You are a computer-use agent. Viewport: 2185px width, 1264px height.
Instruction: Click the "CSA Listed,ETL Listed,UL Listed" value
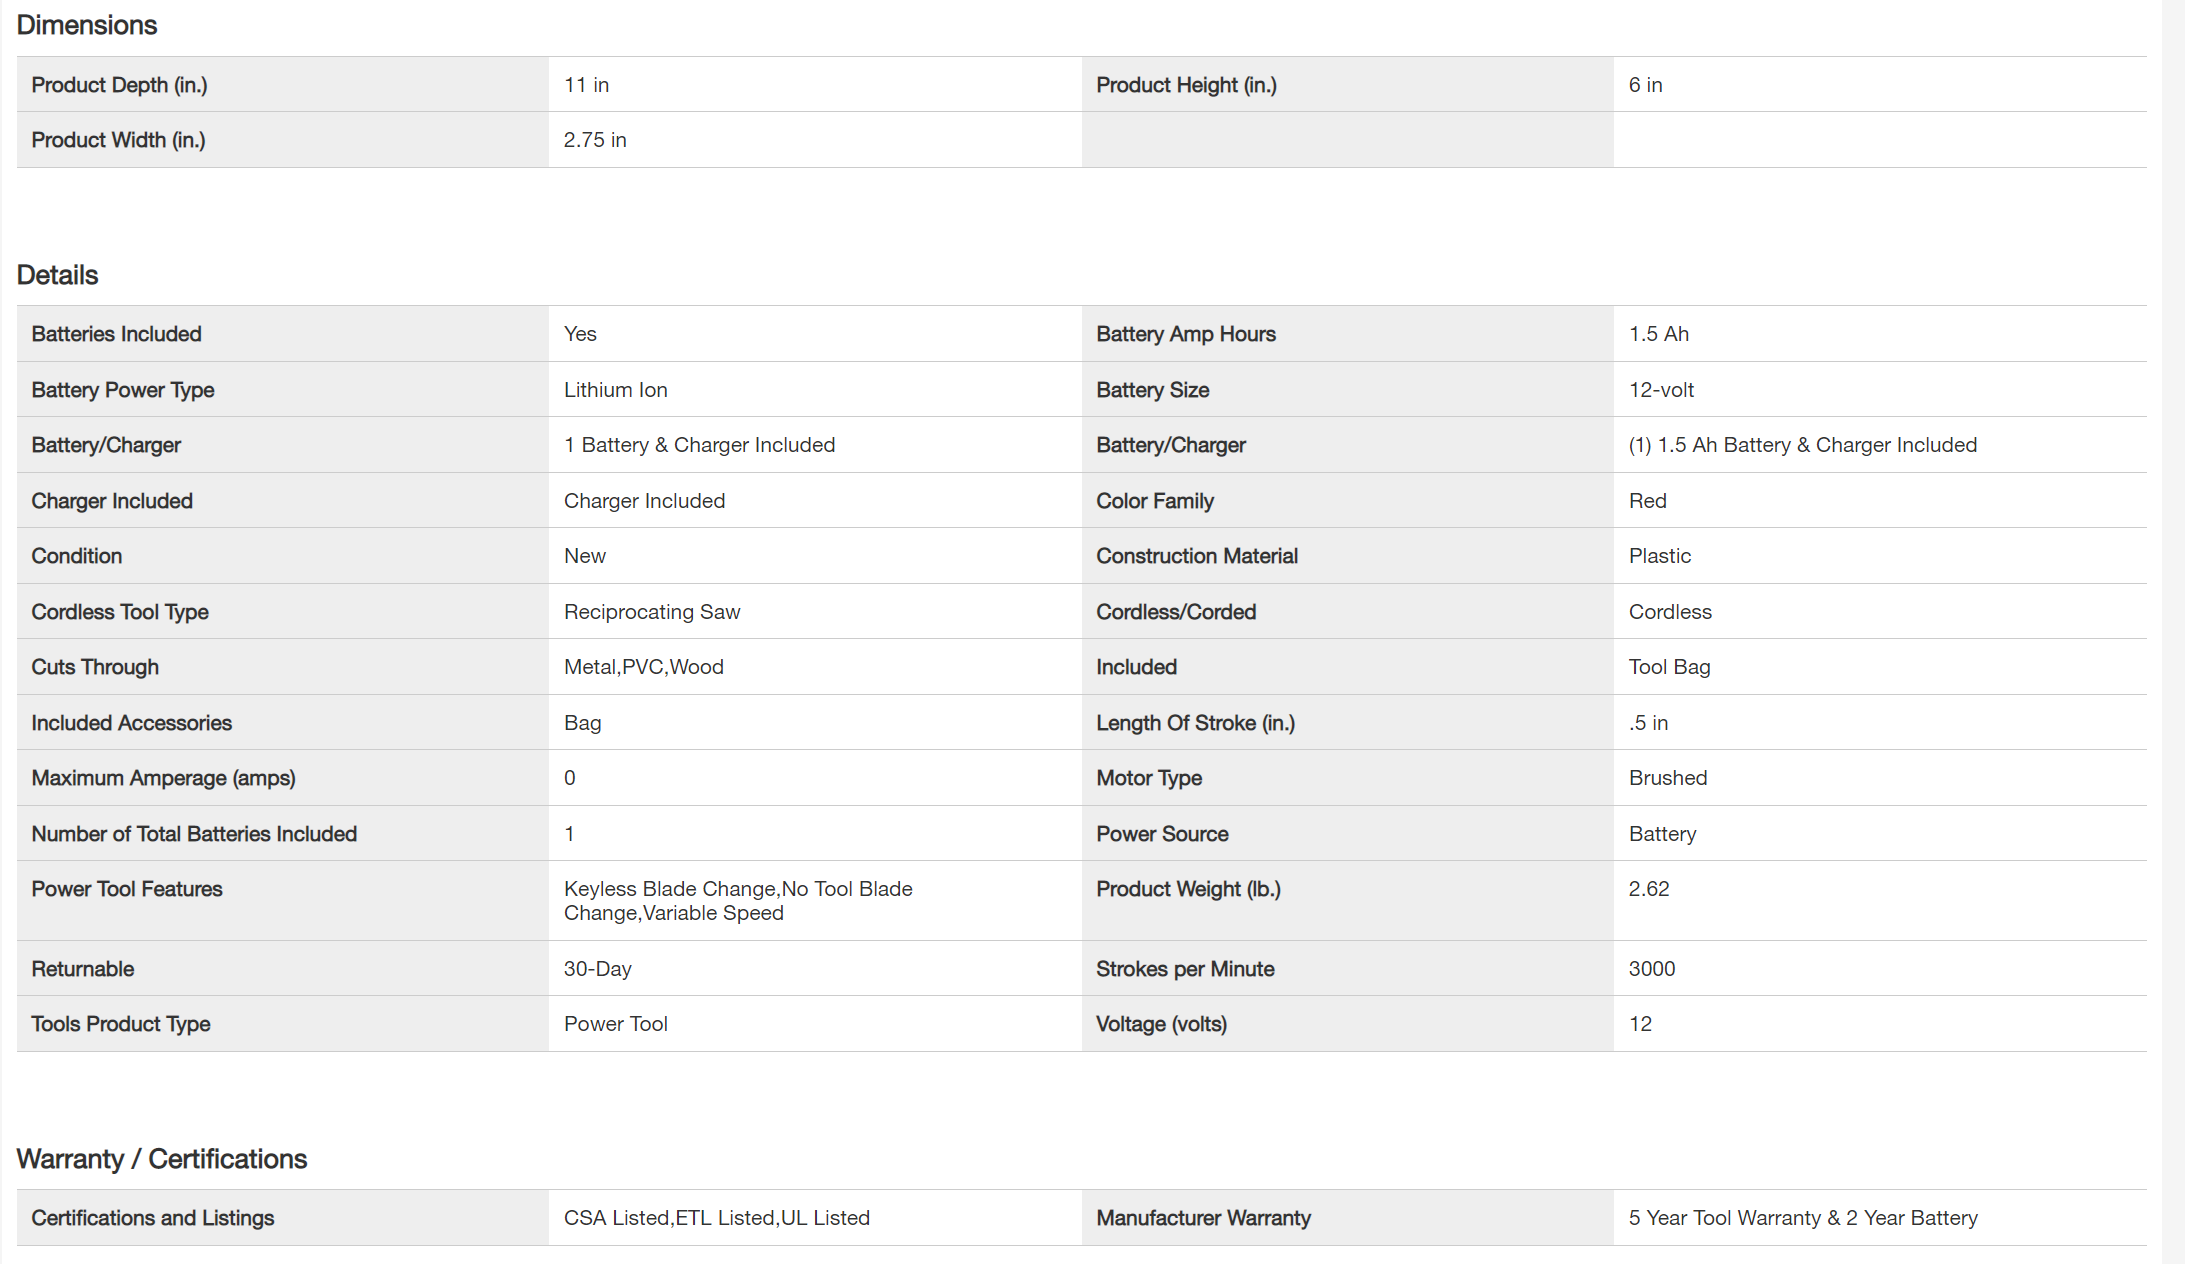[716, 1218]
